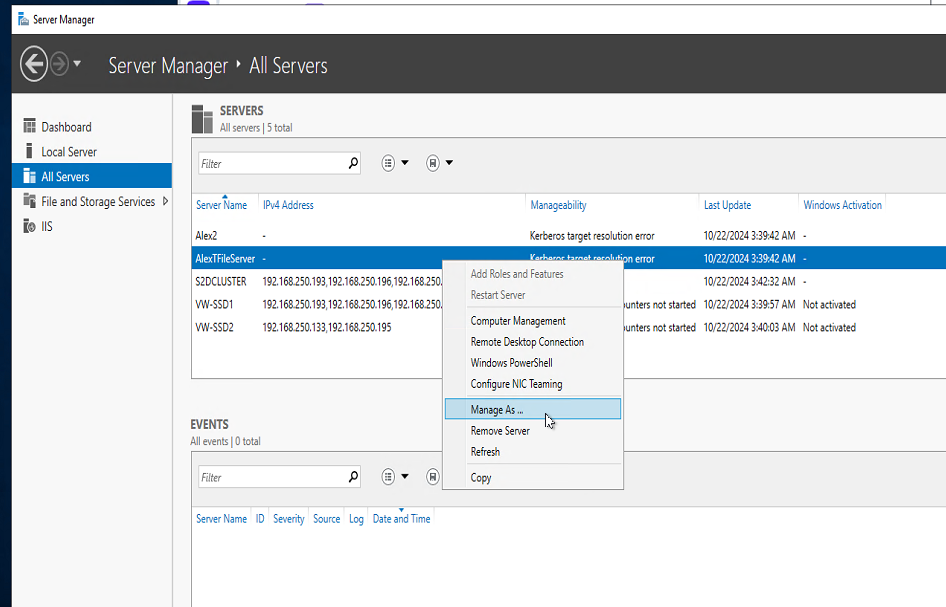The height and width of the screenshot is (607, 946).
Task: Sort events by Date and Time column
Action: pyautogui.click(x=401, y=519)
